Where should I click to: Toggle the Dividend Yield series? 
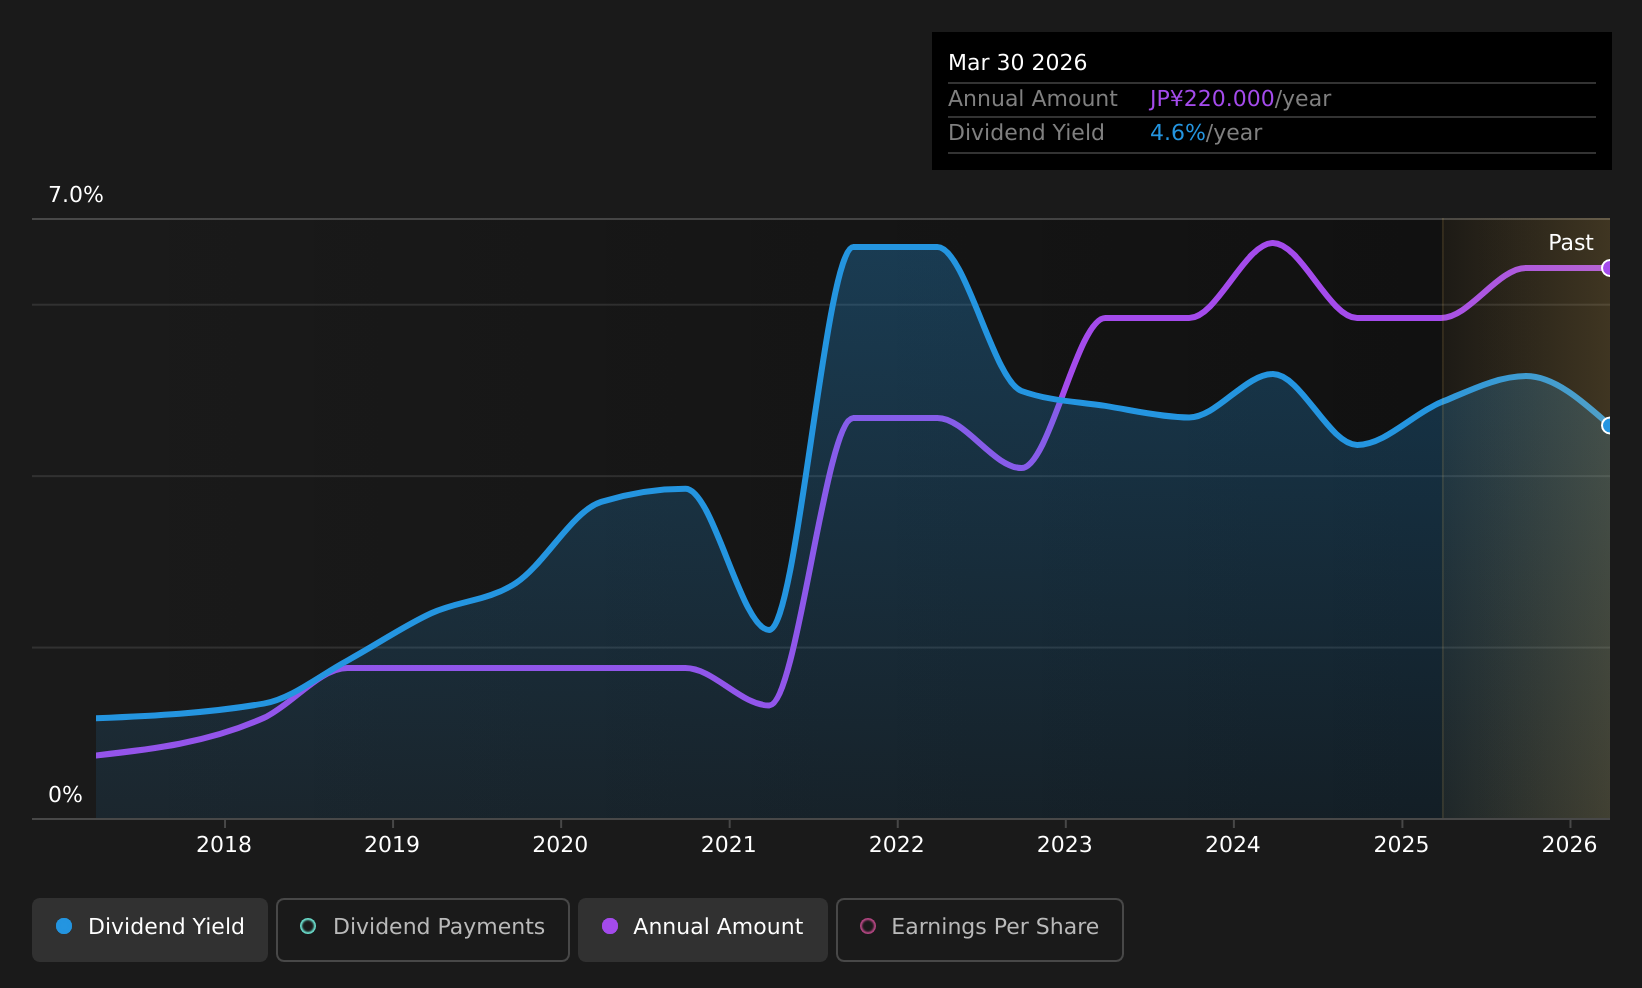click(150, 929)
